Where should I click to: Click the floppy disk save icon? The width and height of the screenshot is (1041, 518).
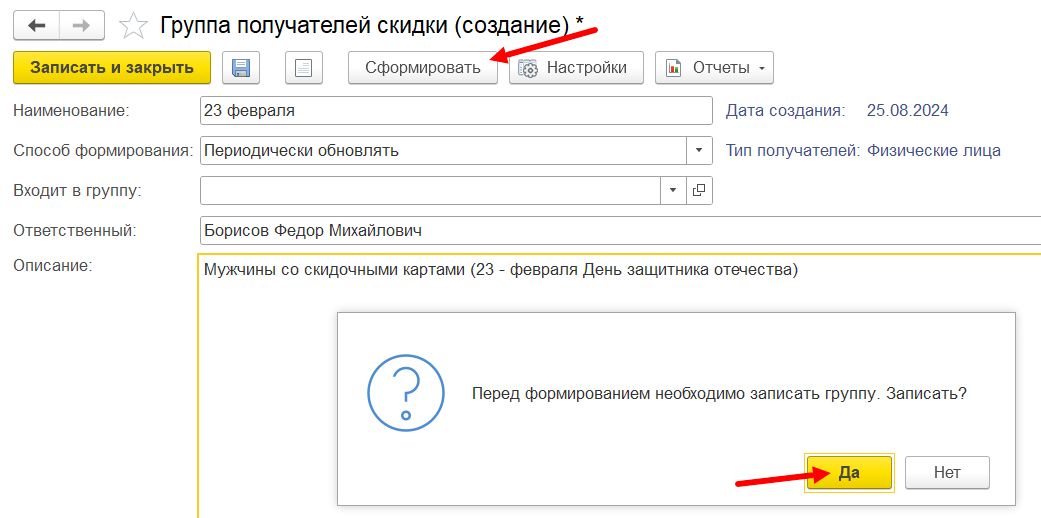pos(240,68)
